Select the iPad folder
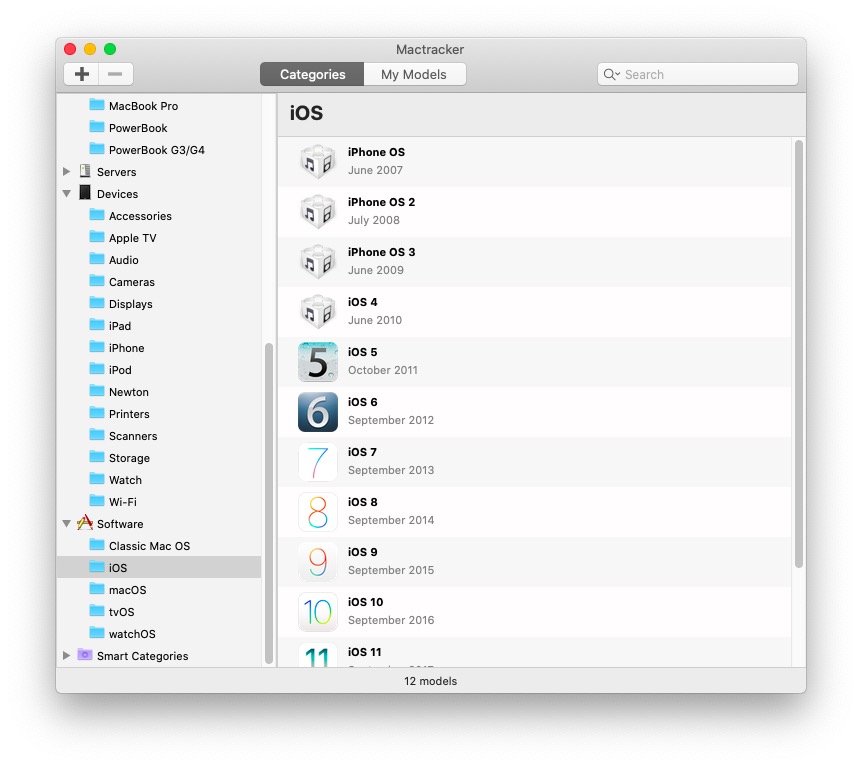Viewport: 862px width, 767px height. coord(158,325)
